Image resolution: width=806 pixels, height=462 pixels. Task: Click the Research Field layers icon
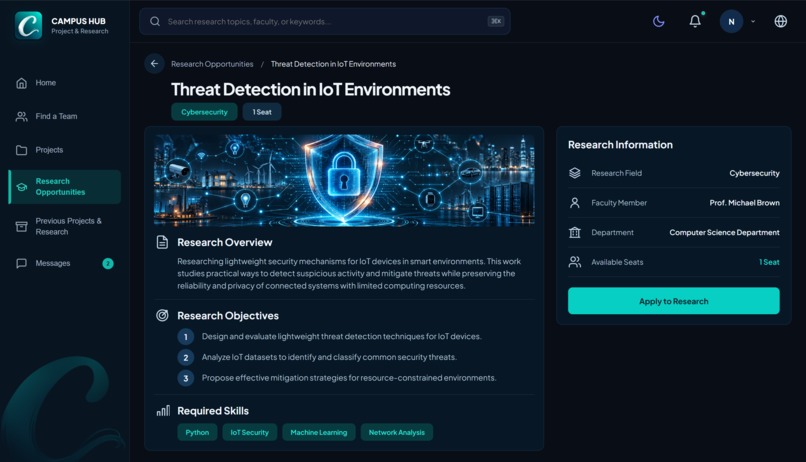tap(575, 173)
